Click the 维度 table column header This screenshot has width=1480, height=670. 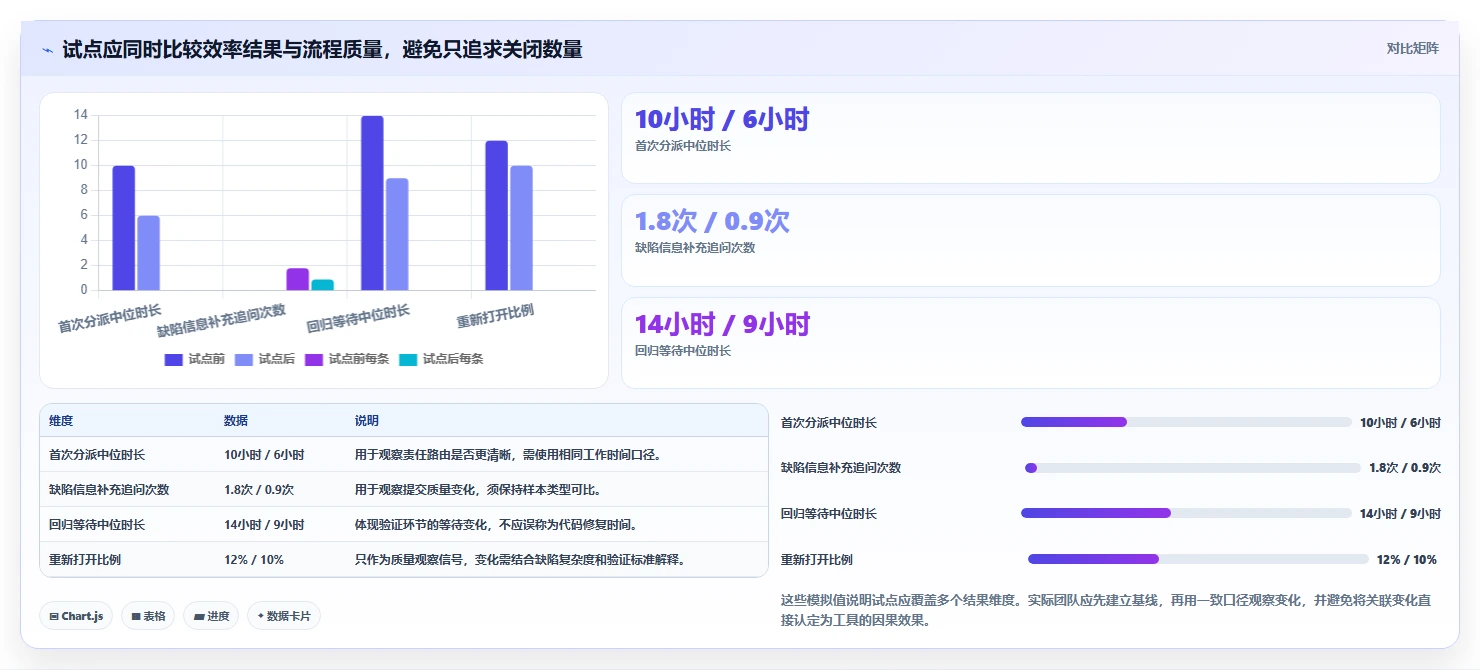[x=61, y=421]
